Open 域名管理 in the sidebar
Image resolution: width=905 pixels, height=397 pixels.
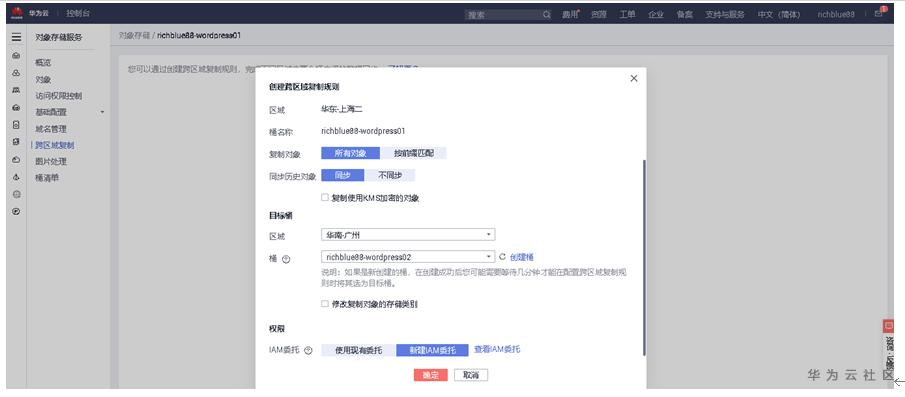(51, 129)
